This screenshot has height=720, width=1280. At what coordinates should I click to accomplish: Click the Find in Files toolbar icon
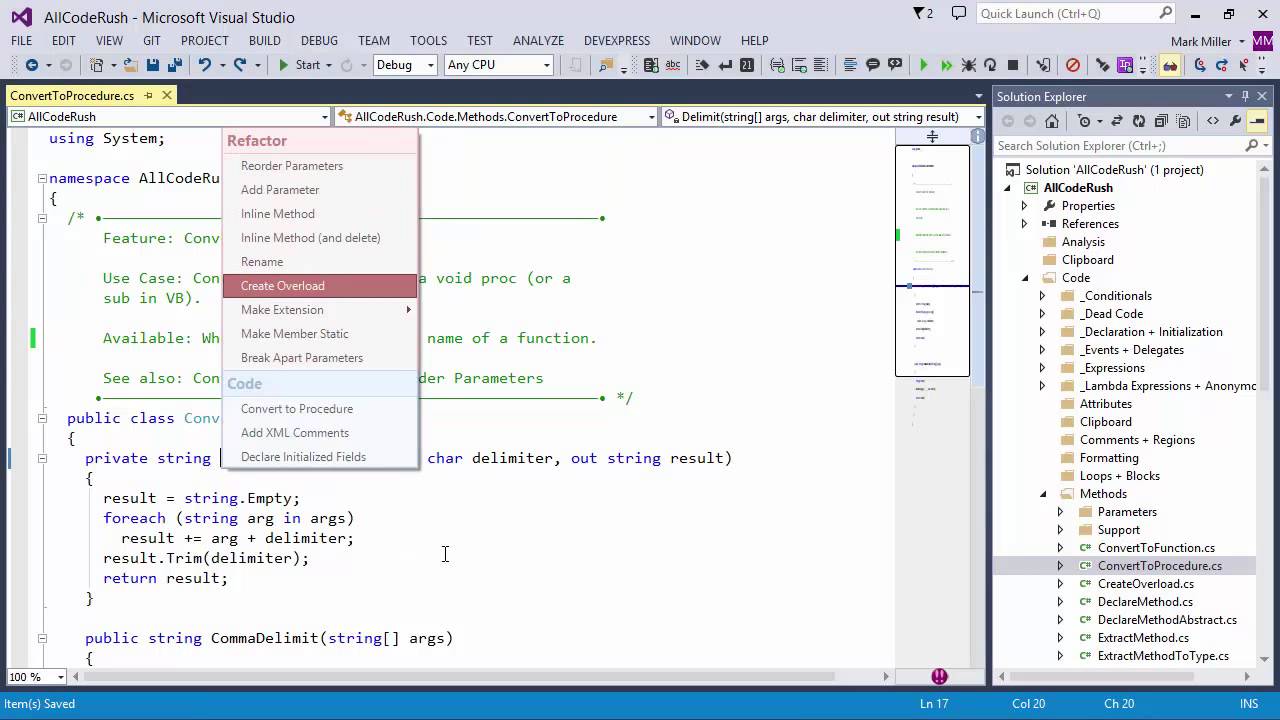[605, 65]
